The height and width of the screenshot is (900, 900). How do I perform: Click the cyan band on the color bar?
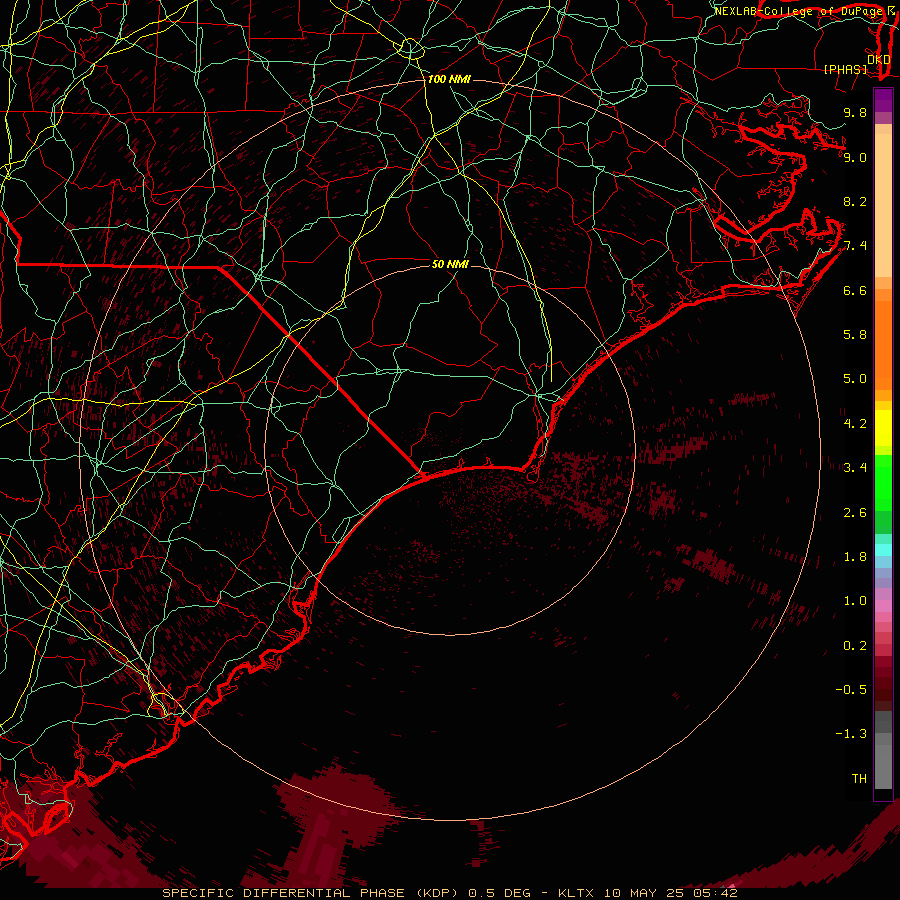click(883, 549)
